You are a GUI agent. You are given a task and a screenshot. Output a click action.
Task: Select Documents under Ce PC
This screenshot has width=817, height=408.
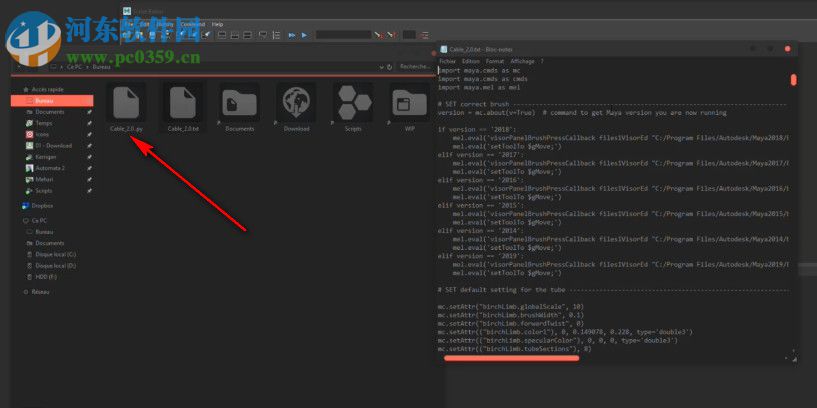point(49,243)
